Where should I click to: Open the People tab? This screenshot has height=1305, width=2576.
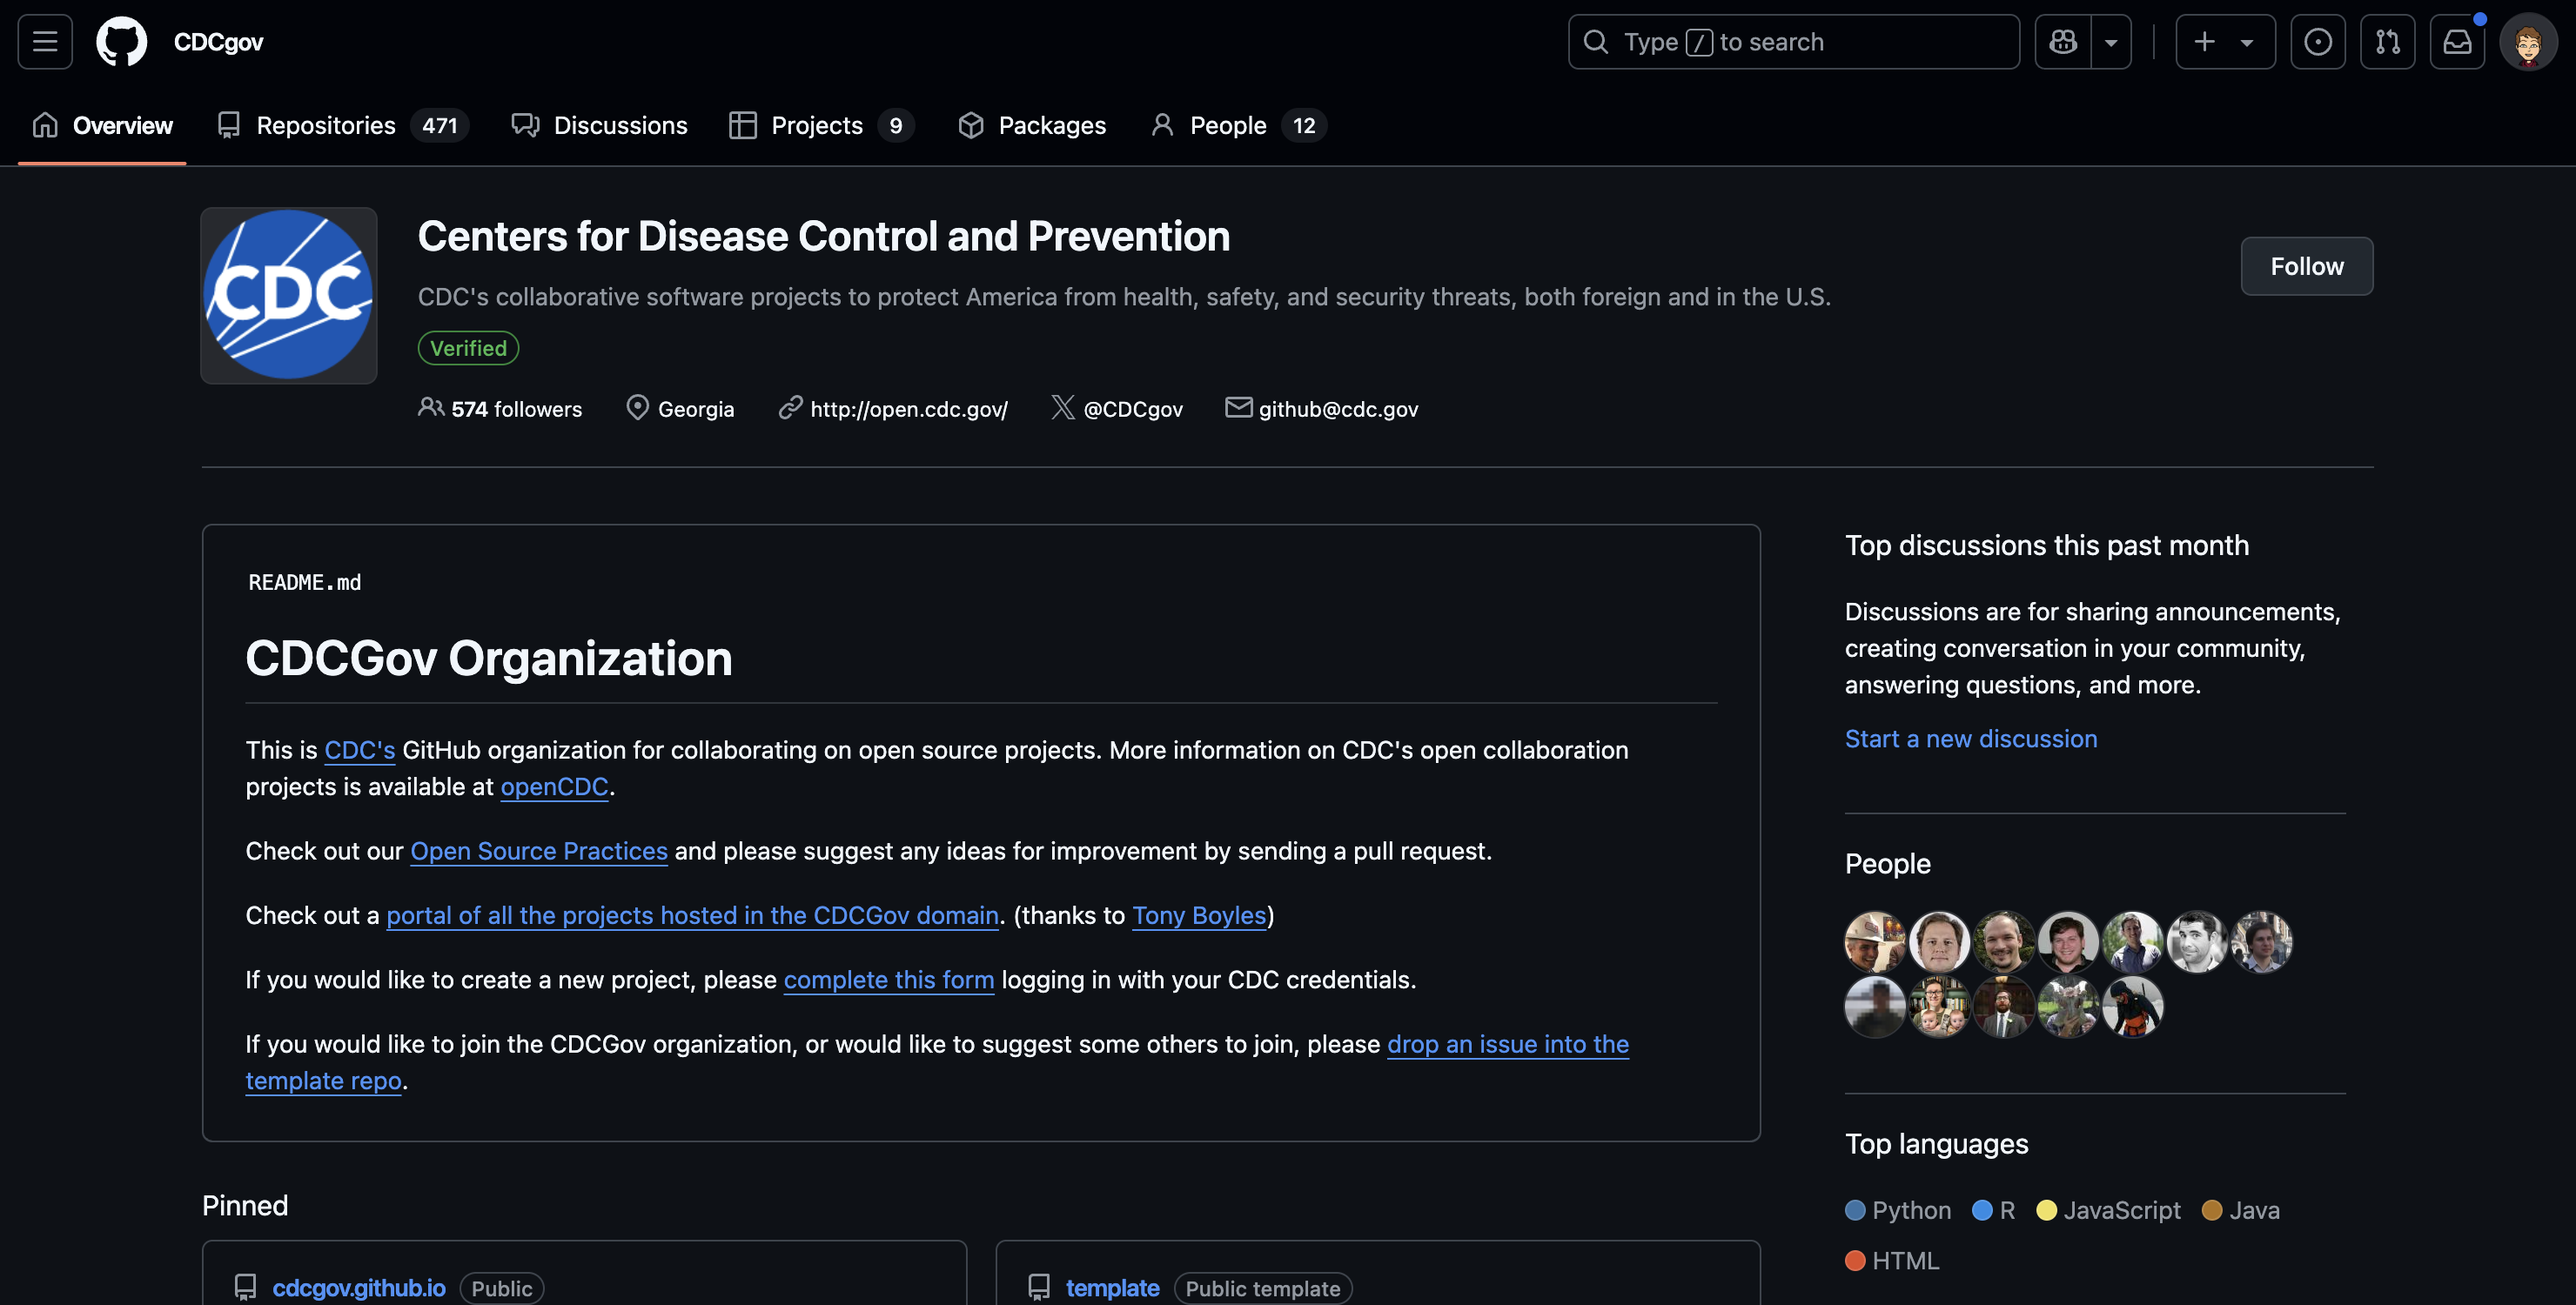point(1238,126)
